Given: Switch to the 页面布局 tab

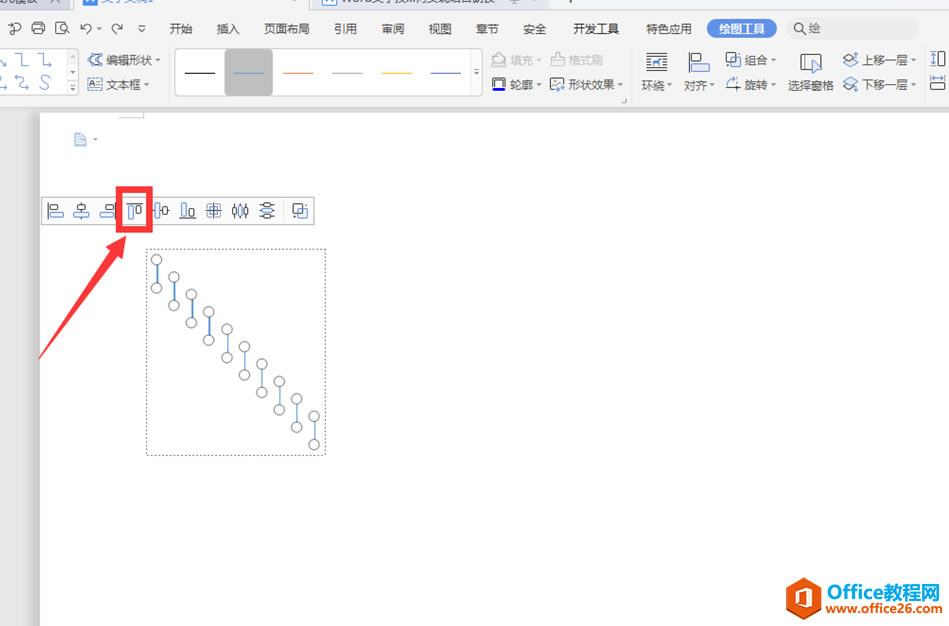Looking at the screenshot, I should (x=286, y=28).
